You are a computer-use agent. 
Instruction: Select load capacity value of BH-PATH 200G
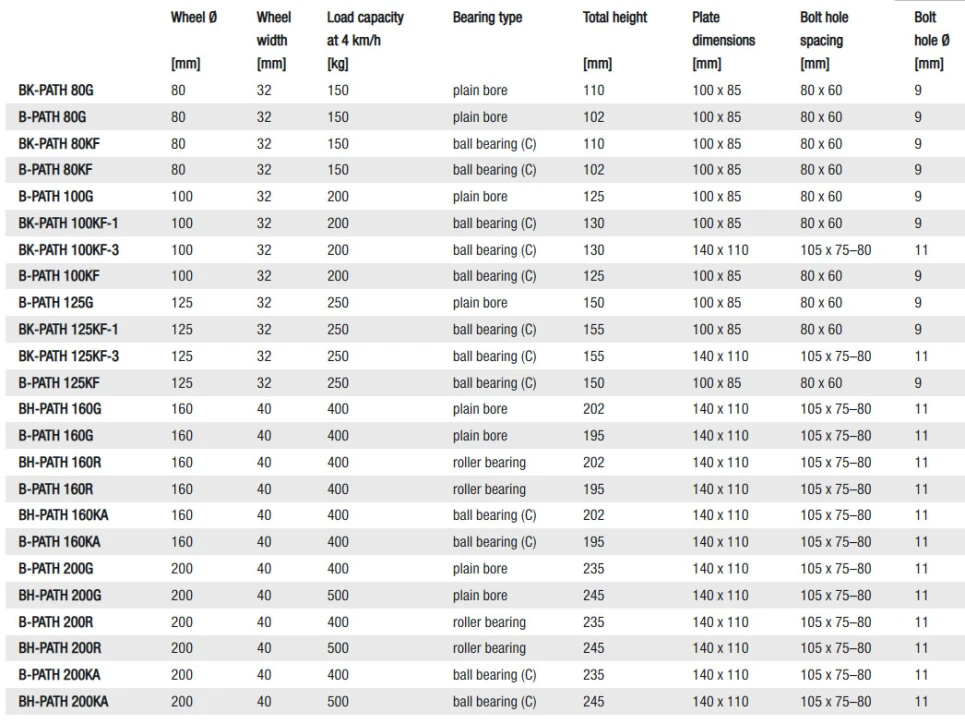tap(338, 595)
